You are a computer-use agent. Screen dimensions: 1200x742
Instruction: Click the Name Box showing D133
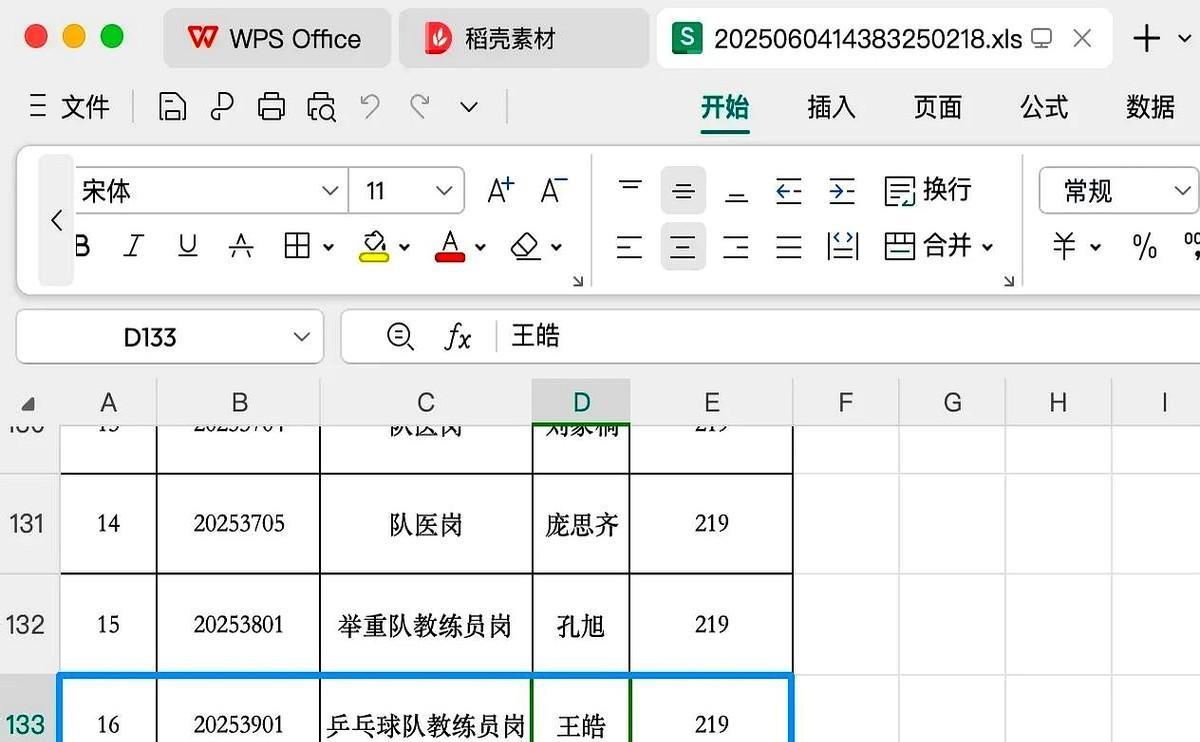[170, 337]
